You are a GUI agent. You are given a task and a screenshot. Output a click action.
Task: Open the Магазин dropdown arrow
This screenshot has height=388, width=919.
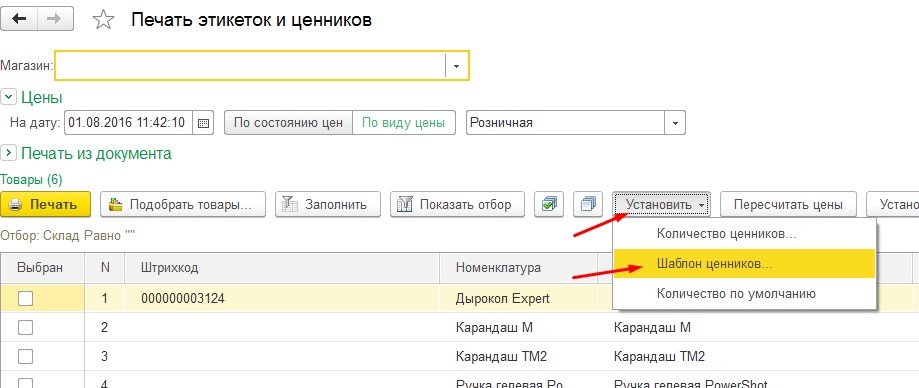coord(456,67)
